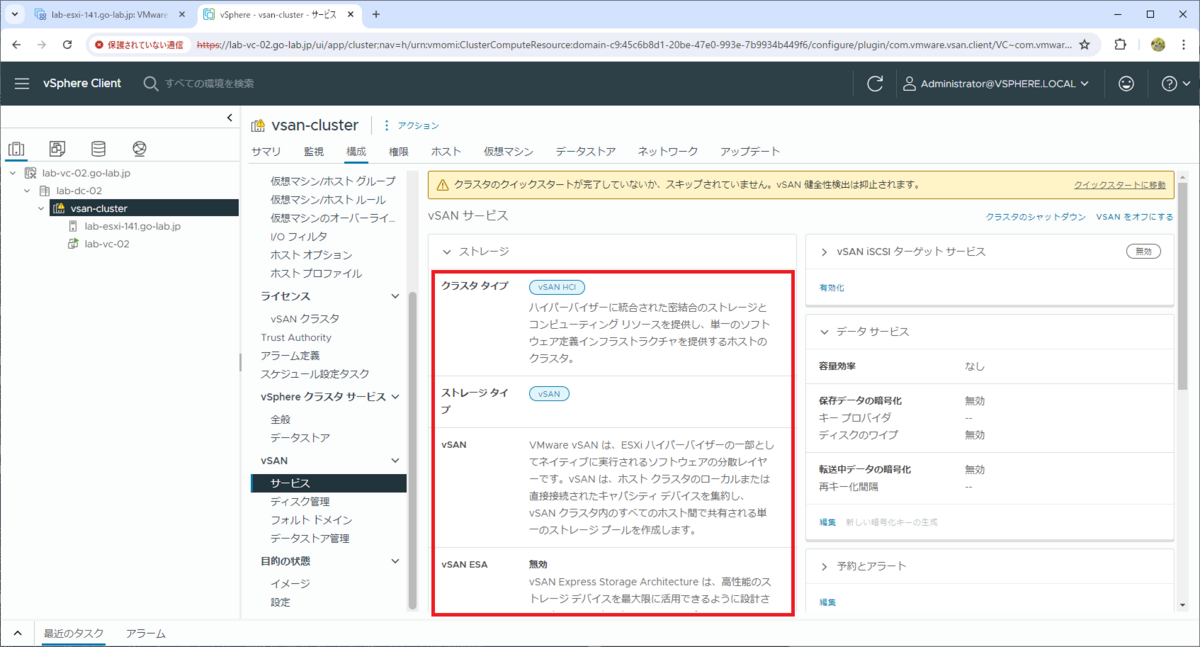1200x647 pixels.
Task: Collapse vsan-cluster tree node
Action: point(41,208)
